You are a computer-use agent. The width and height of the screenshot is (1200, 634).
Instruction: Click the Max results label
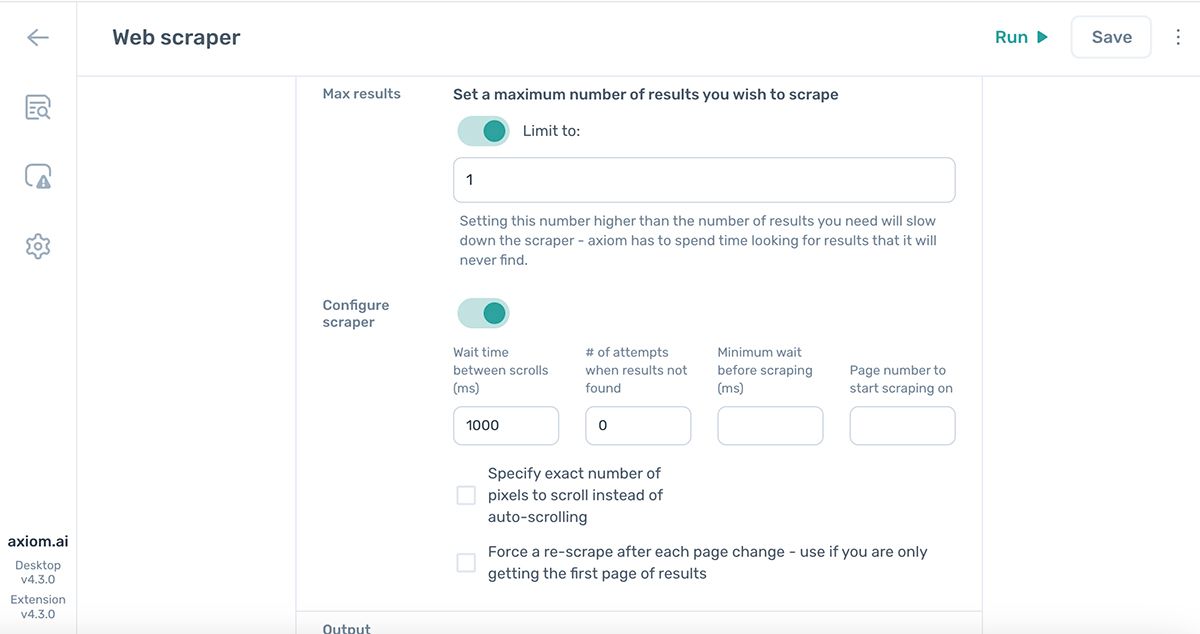click(361, 94)
